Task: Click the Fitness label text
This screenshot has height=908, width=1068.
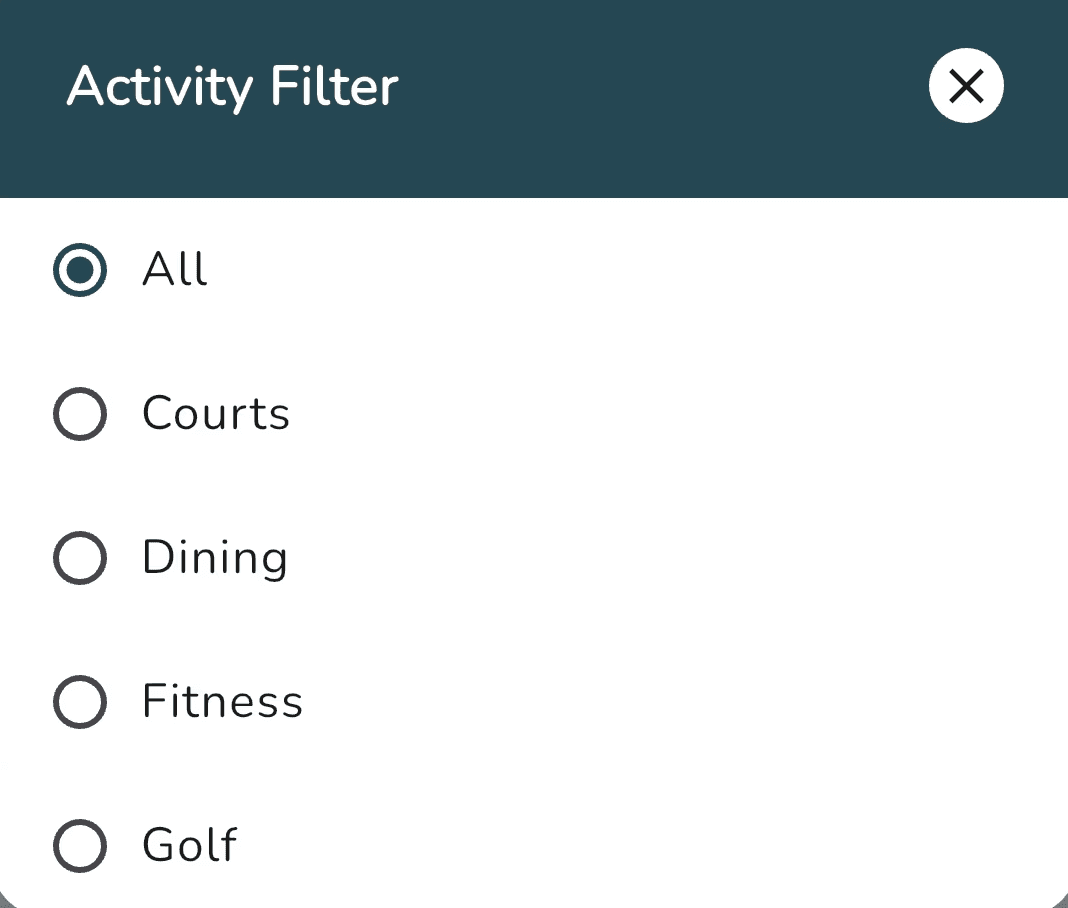Action: click(x=223, y=701)
